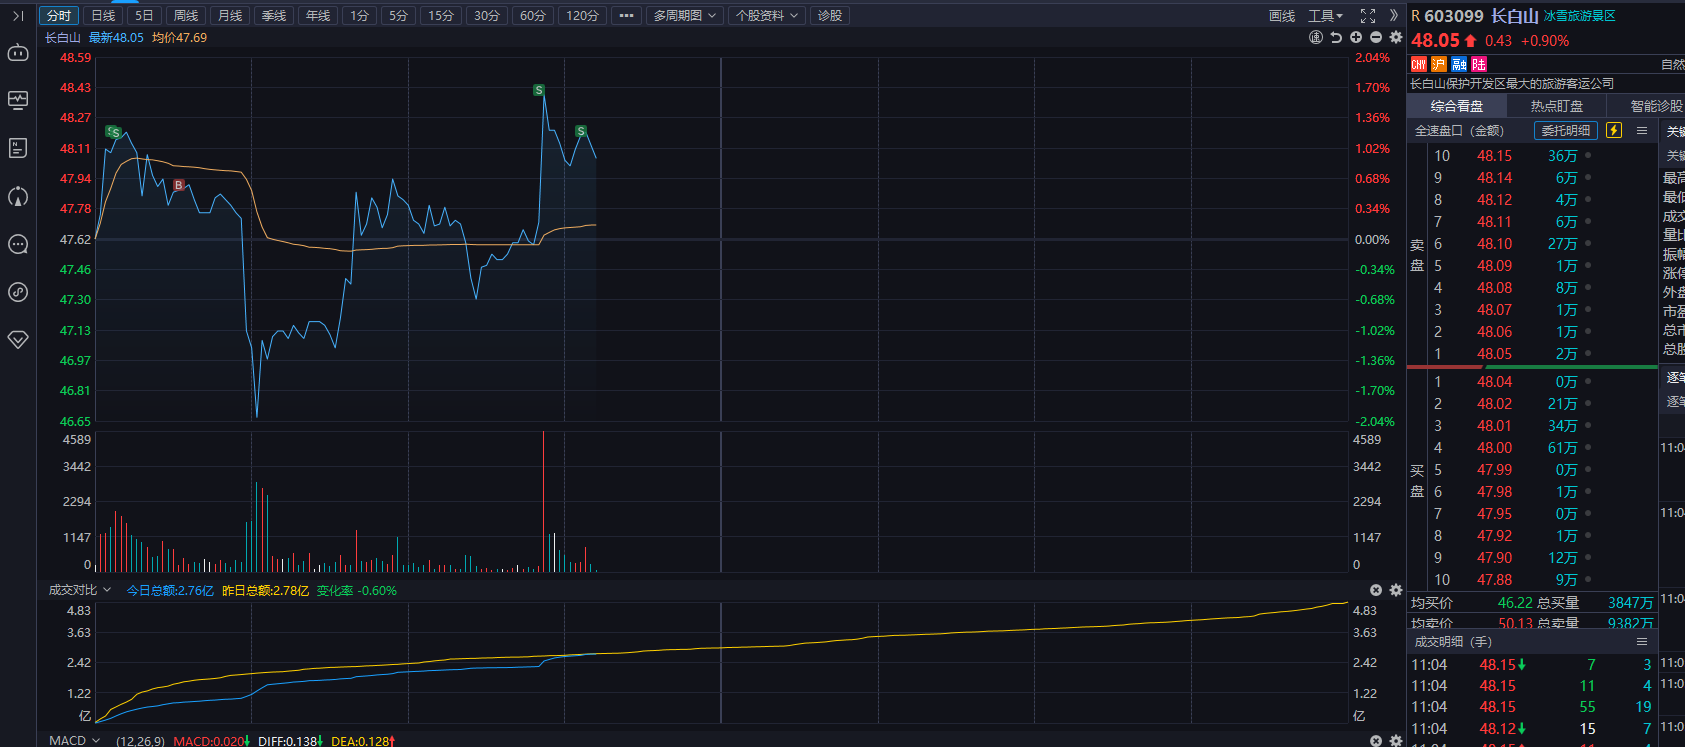Click the sell level 1 price 48.05
The image size is (1685, 747).
[1495, 354]
